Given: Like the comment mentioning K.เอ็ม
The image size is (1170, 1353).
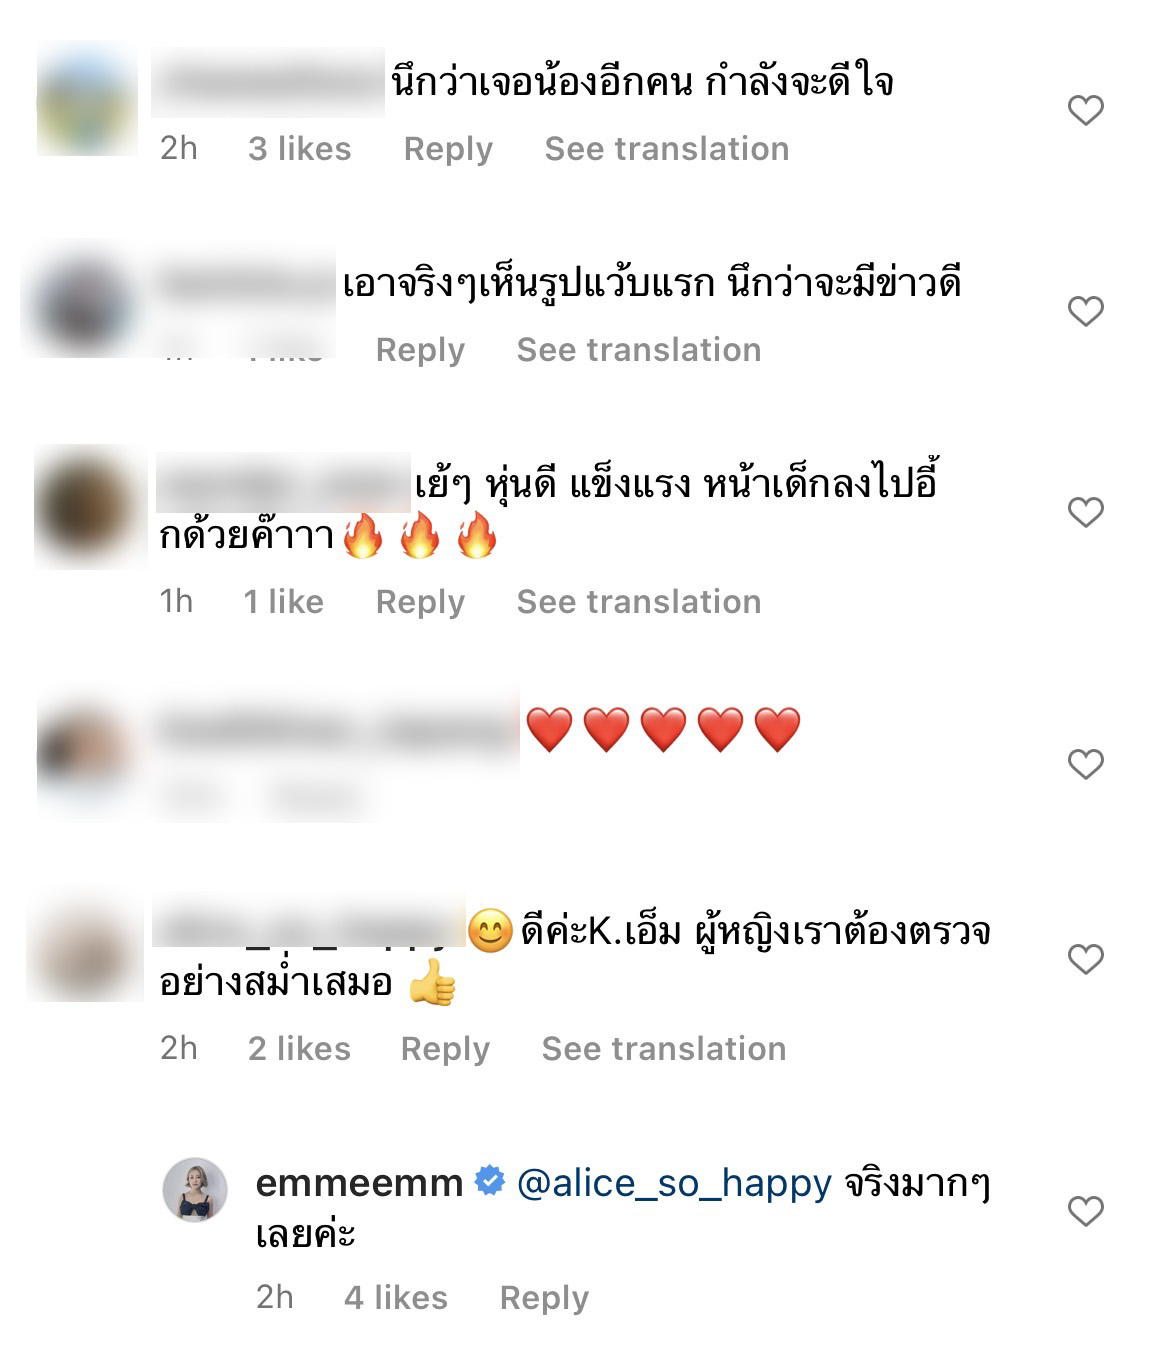Looking at the screenshot, I should [1085, 959].
